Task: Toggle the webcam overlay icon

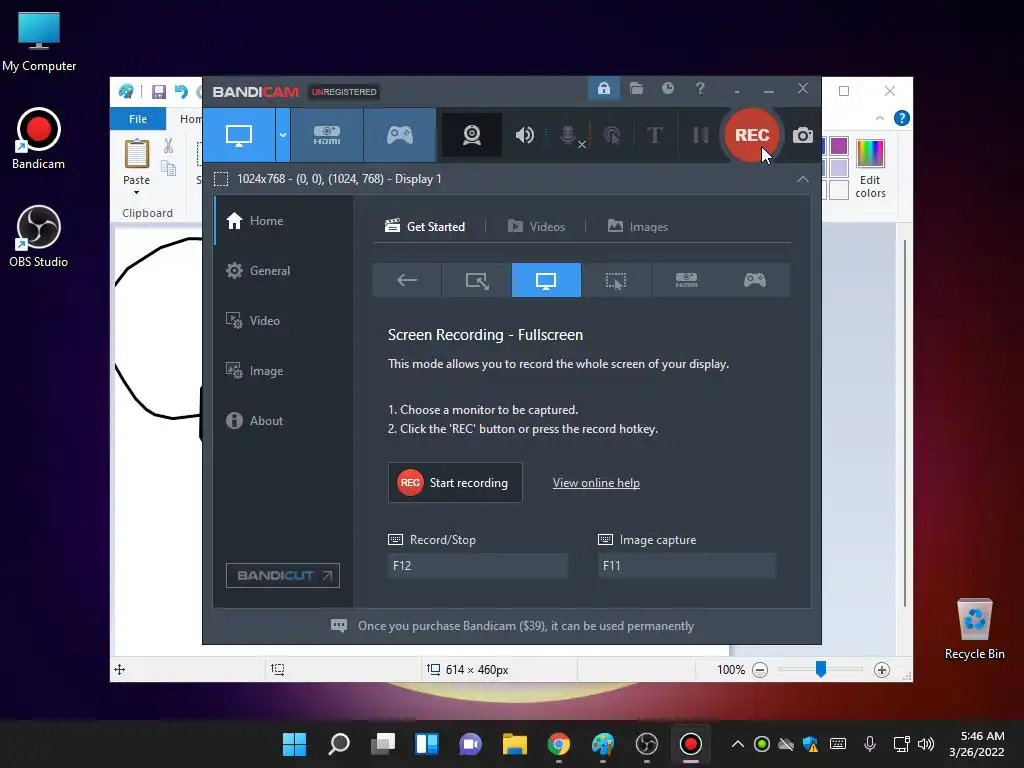Action: (x=472, y=135)
